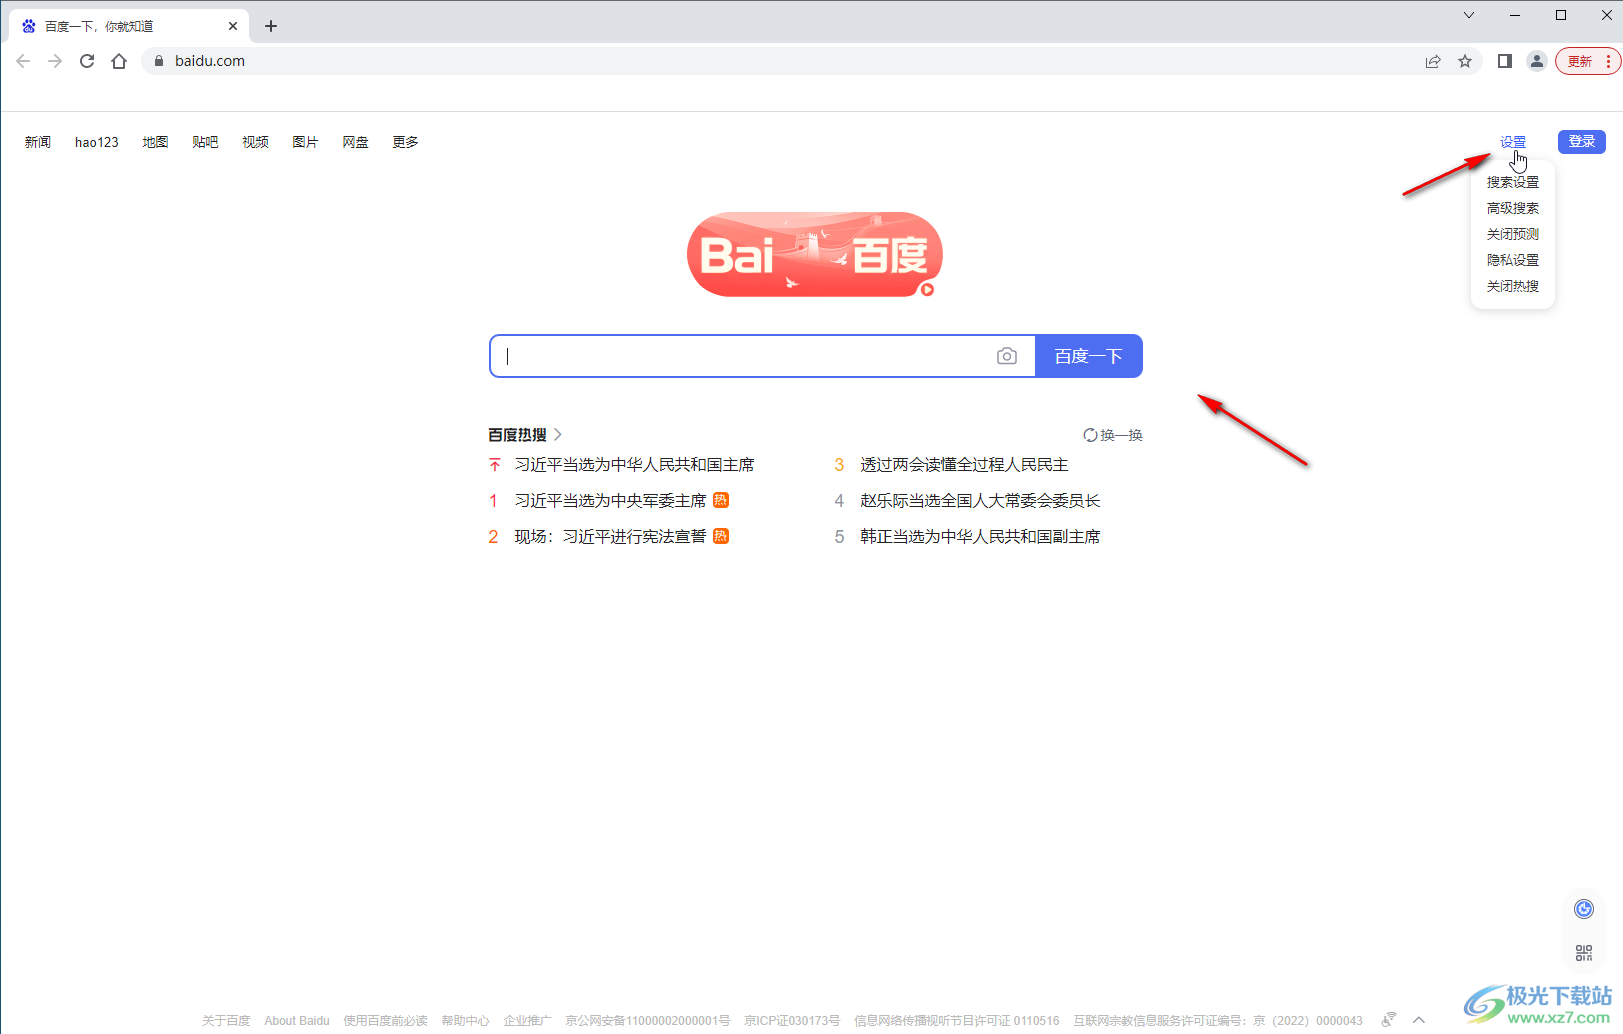Open the 地图 navigation link
This screenshot has height=1034, width=1623.
(155, 142)
